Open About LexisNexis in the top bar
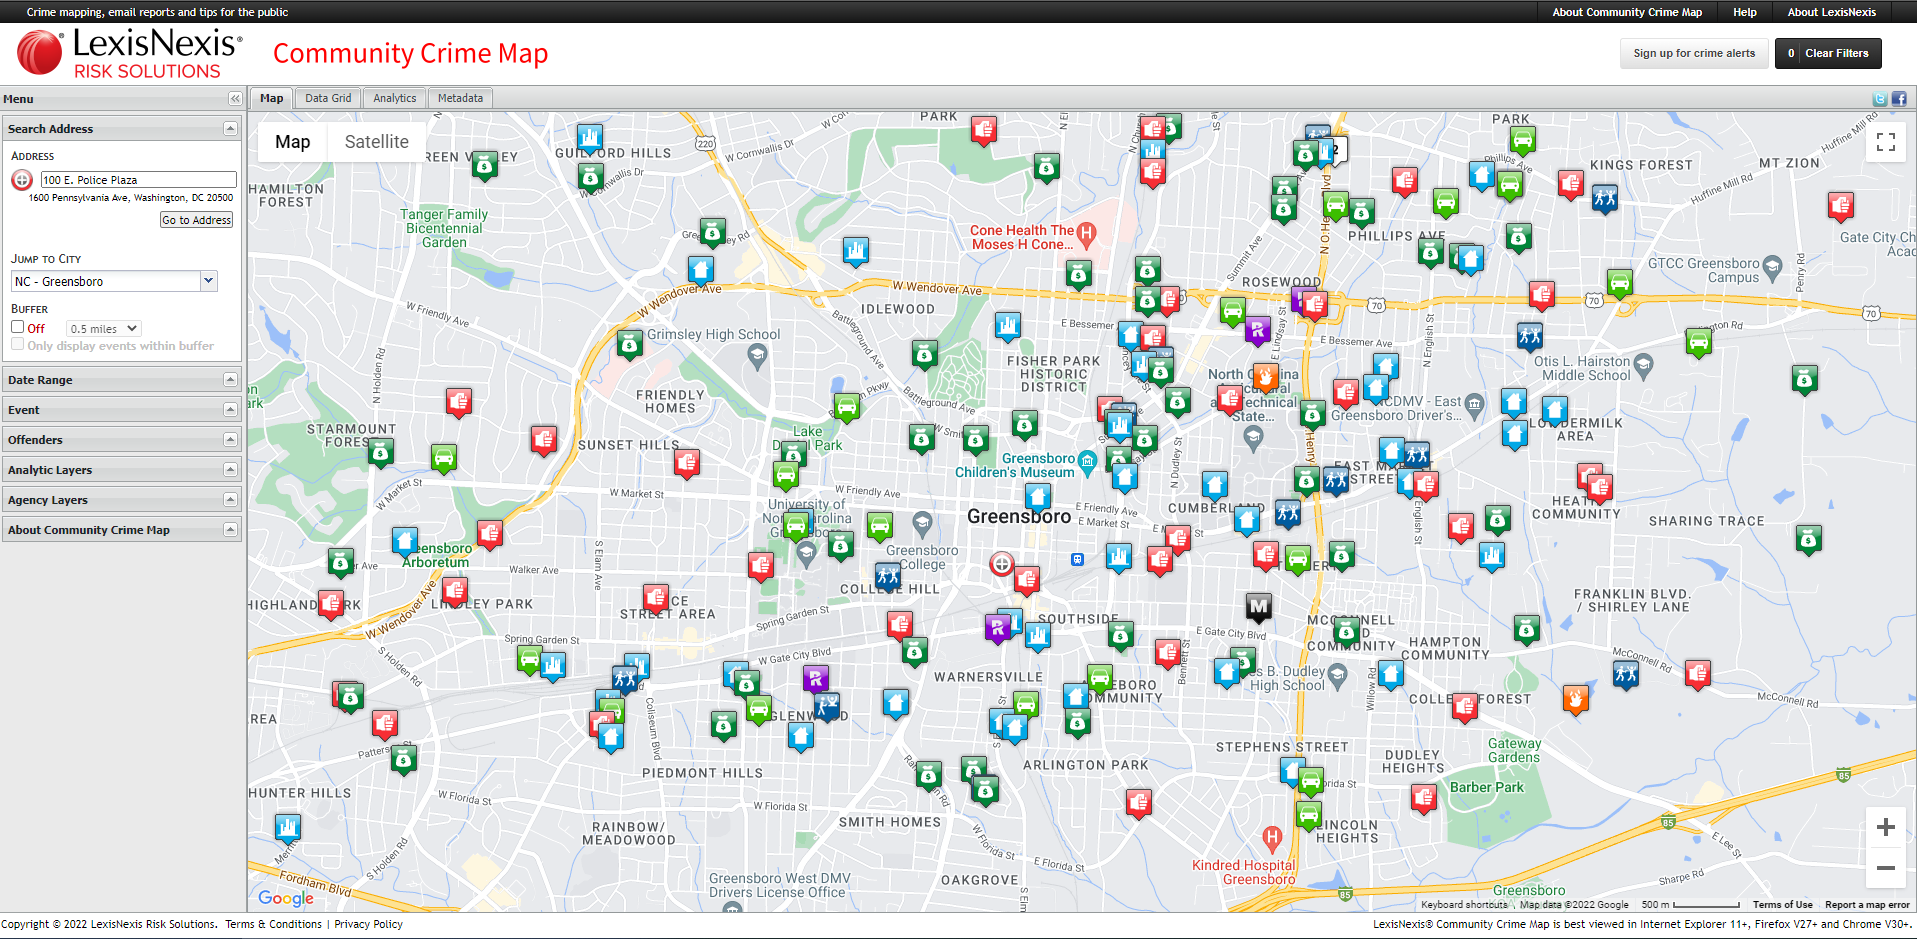1917x939 pixels. pos(1832,12)
